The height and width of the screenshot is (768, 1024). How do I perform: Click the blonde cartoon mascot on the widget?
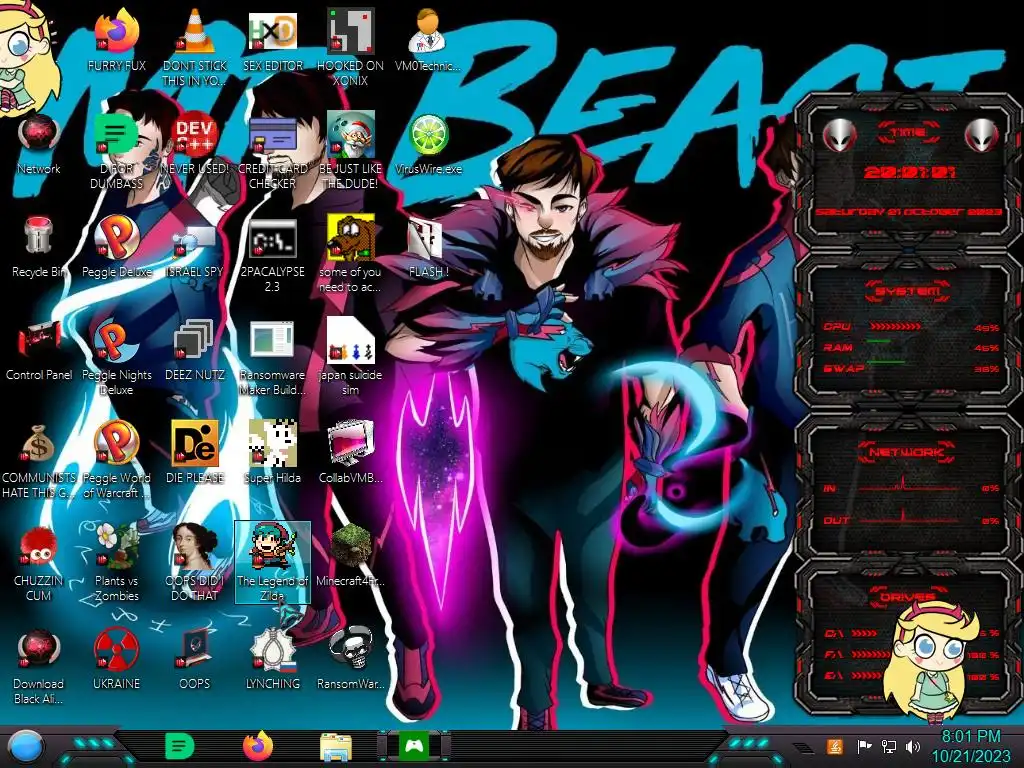(x=930, y=661)
